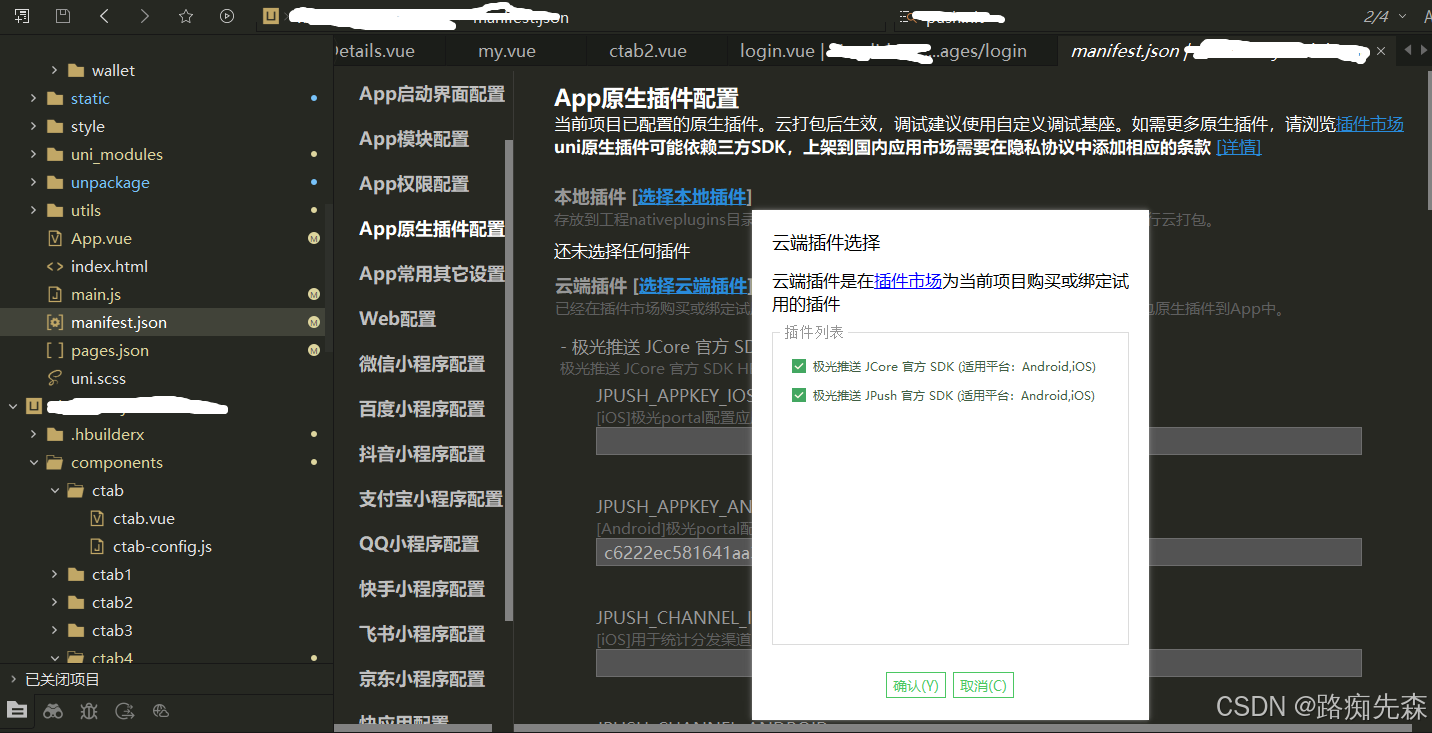The width and height of the screenshot is (1432, 733).
Task: Click the Save icon in the toolbar
Action: click(62, 16)
